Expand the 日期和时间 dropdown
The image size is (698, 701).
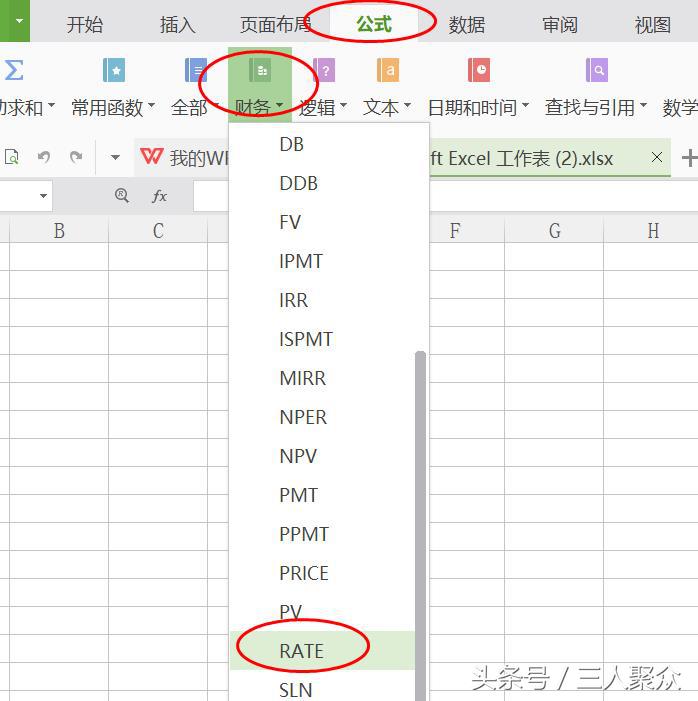pyautogui.click(x=525, y=106)
